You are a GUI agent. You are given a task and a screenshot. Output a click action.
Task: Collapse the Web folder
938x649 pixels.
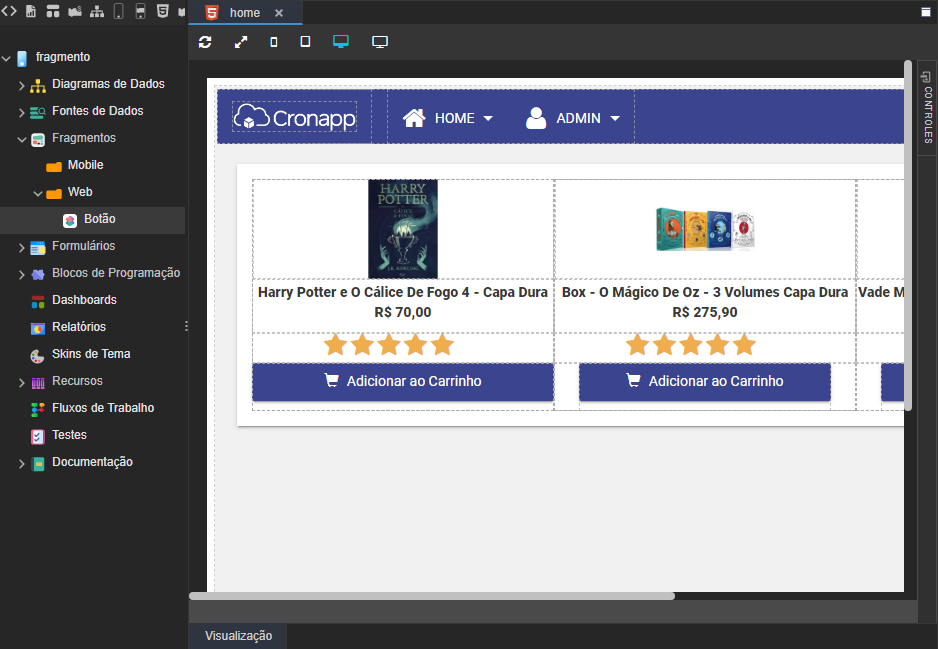click(38, 194)
